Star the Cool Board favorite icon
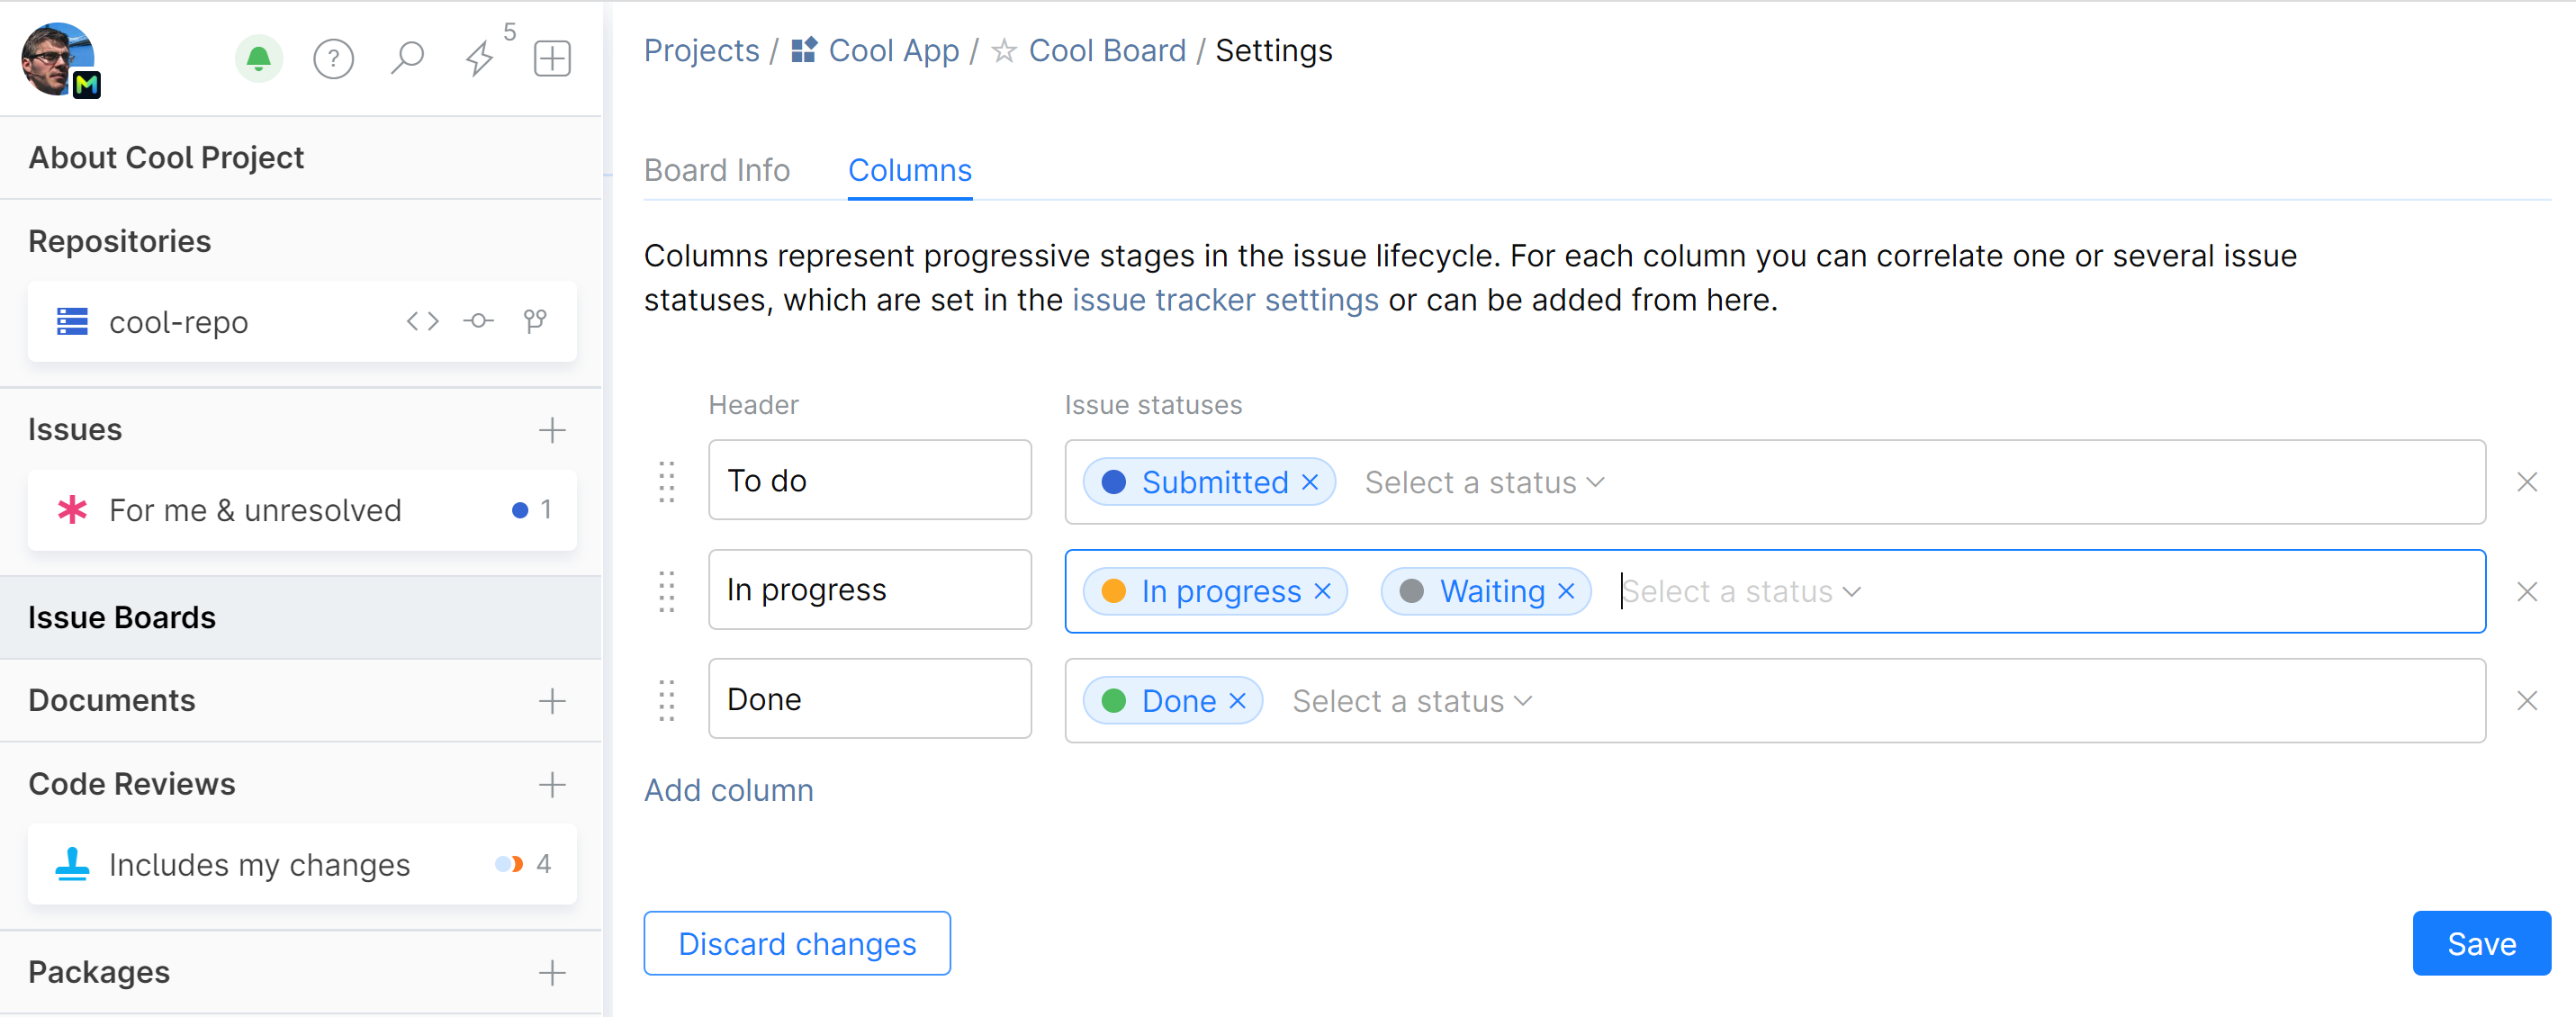2576x1017 pixels. [x=1004, y=51]
